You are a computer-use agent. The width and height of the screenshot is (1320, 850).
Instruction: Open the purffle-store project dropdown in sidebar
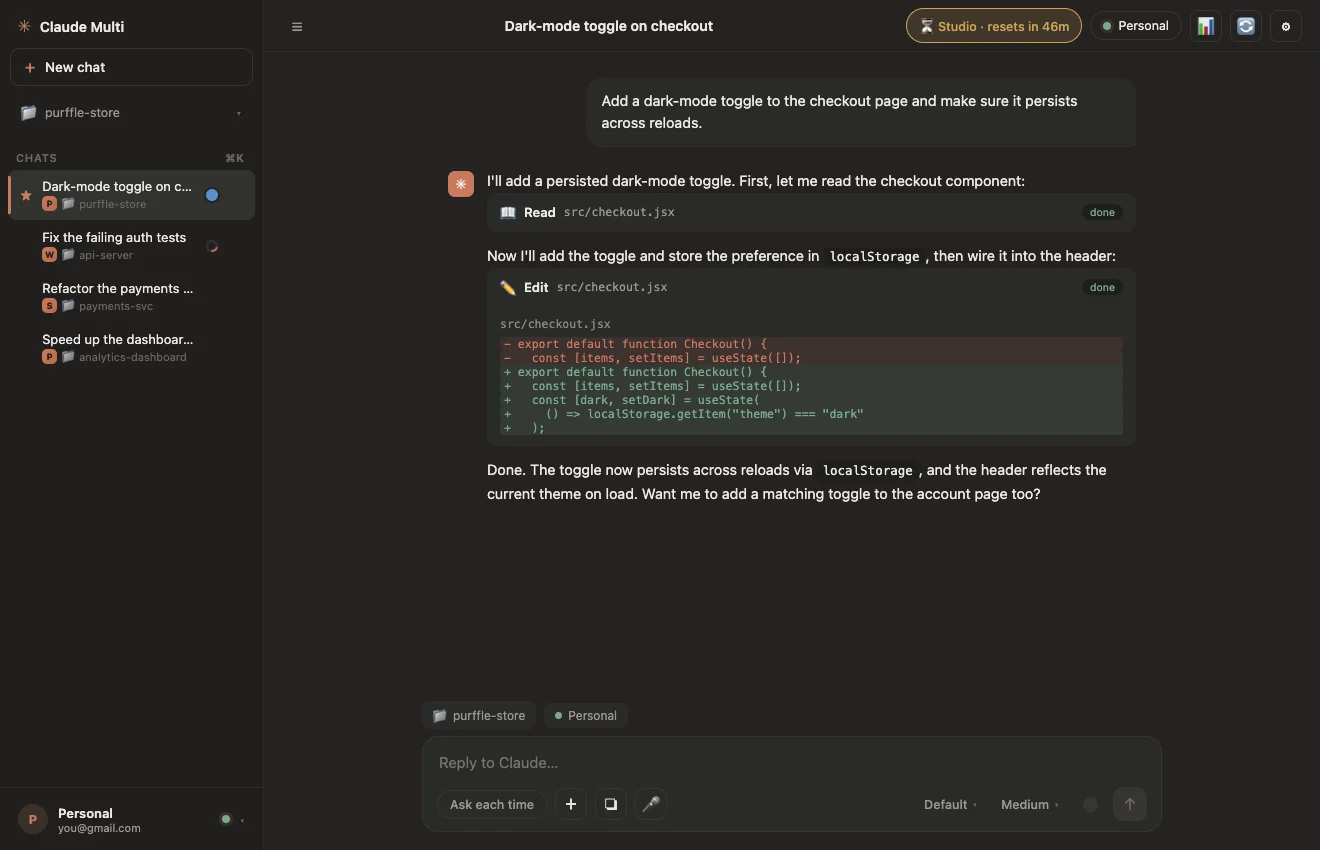(131, 113)
